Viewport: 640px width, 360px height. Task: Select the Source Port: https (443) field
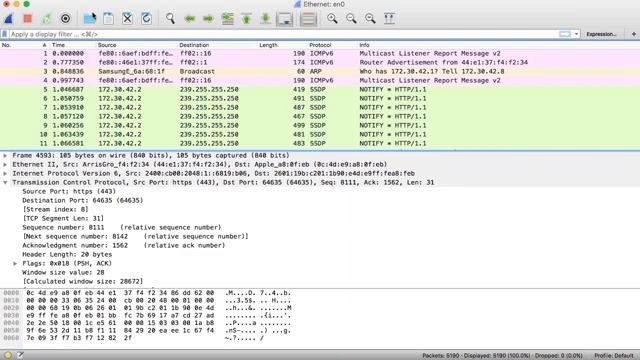69,191
